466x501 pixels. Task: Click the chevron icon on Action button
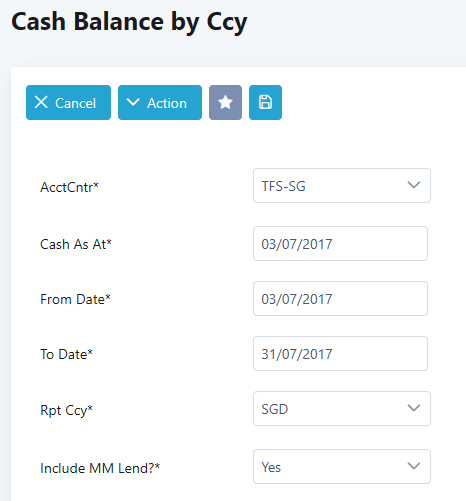click(133, 102)
